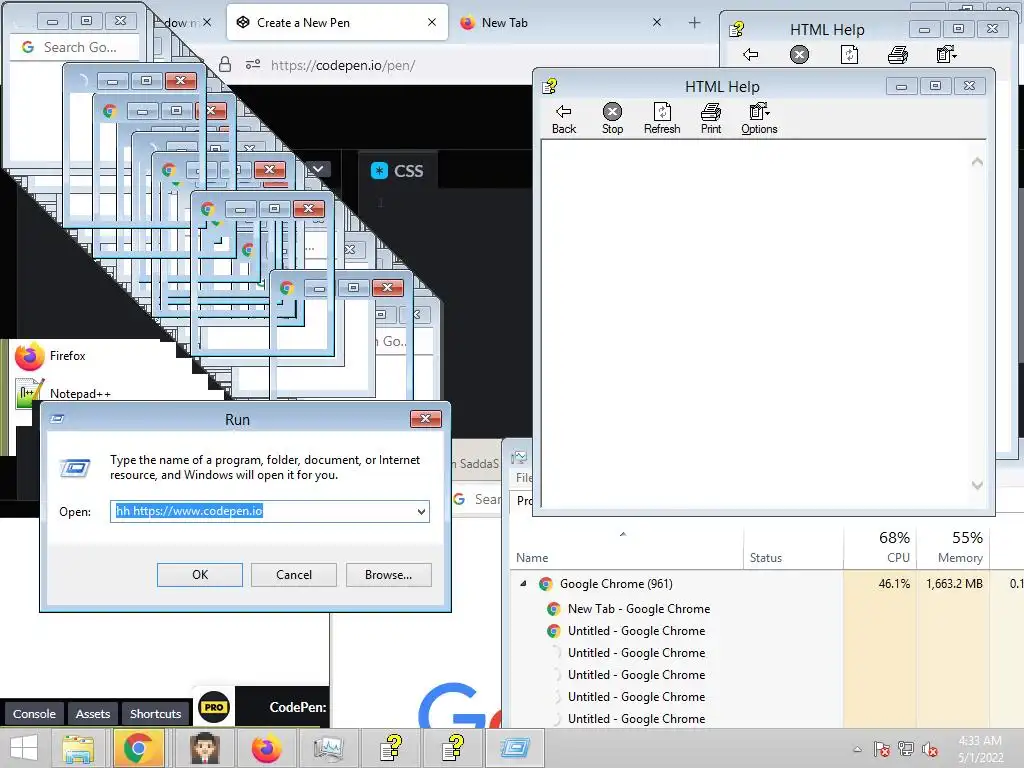Click Refresh in front HTML Help window
1024x768 pixels.
click(x=662, y=119)
